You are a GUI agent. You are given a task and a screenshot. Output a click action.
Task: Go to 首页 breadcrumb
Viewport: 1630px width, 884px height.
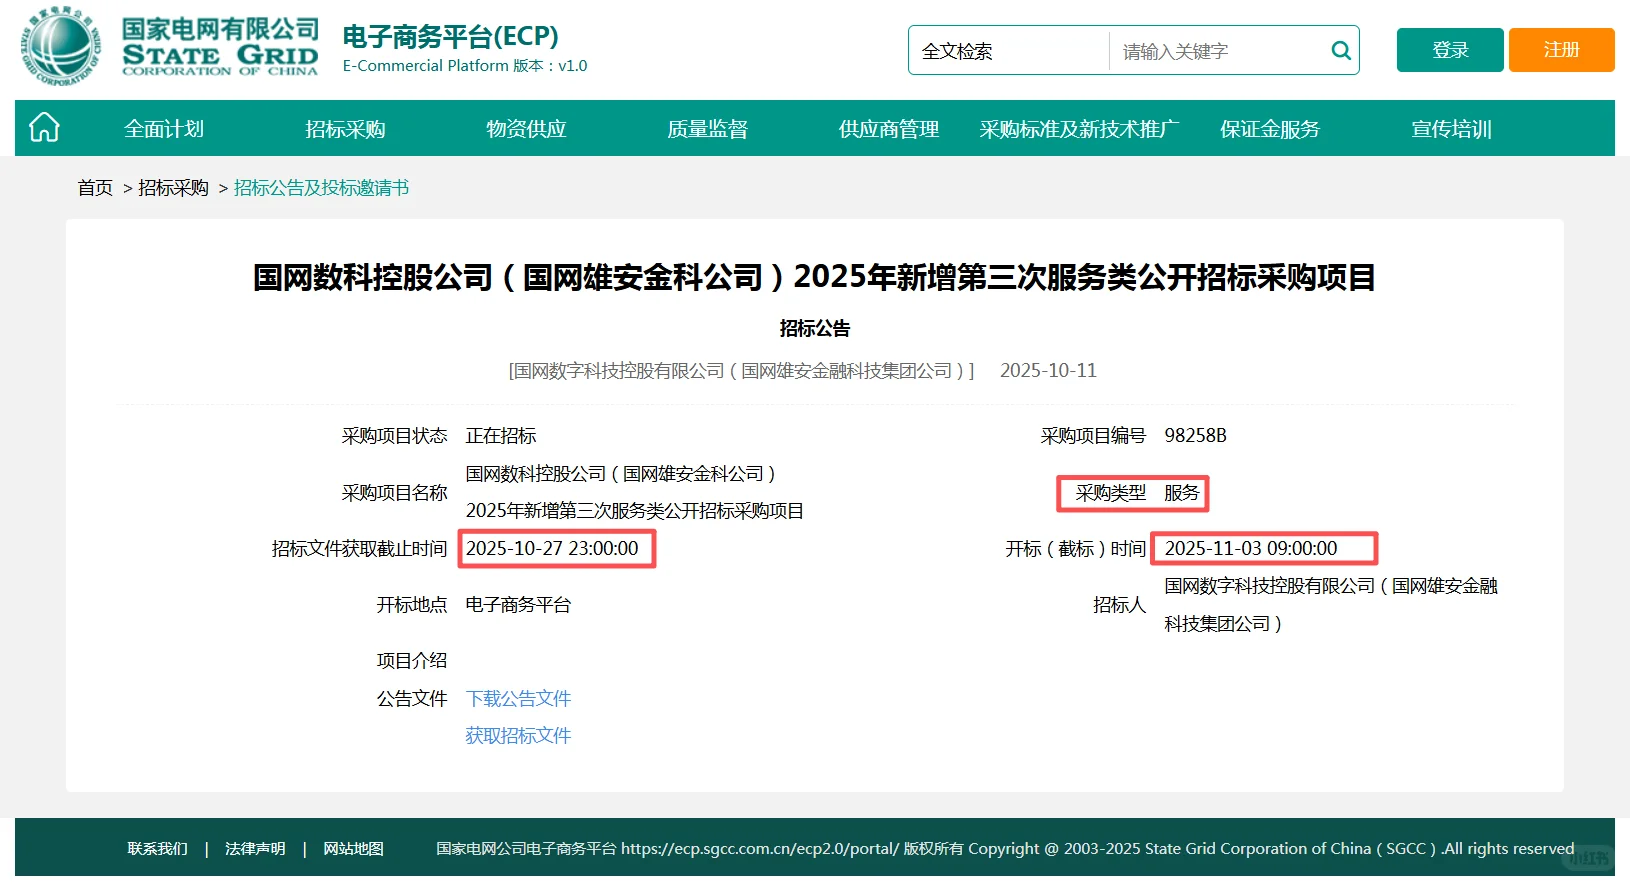click(x=95, y=188)
